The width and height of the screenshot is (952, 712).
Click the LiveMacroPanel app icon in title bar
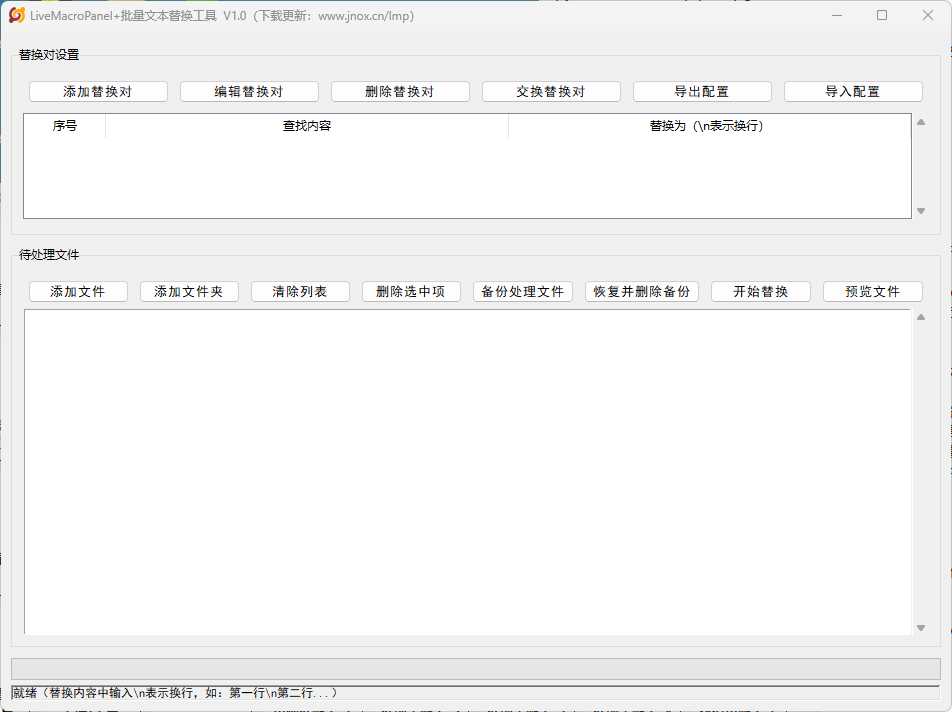point(16,15)
